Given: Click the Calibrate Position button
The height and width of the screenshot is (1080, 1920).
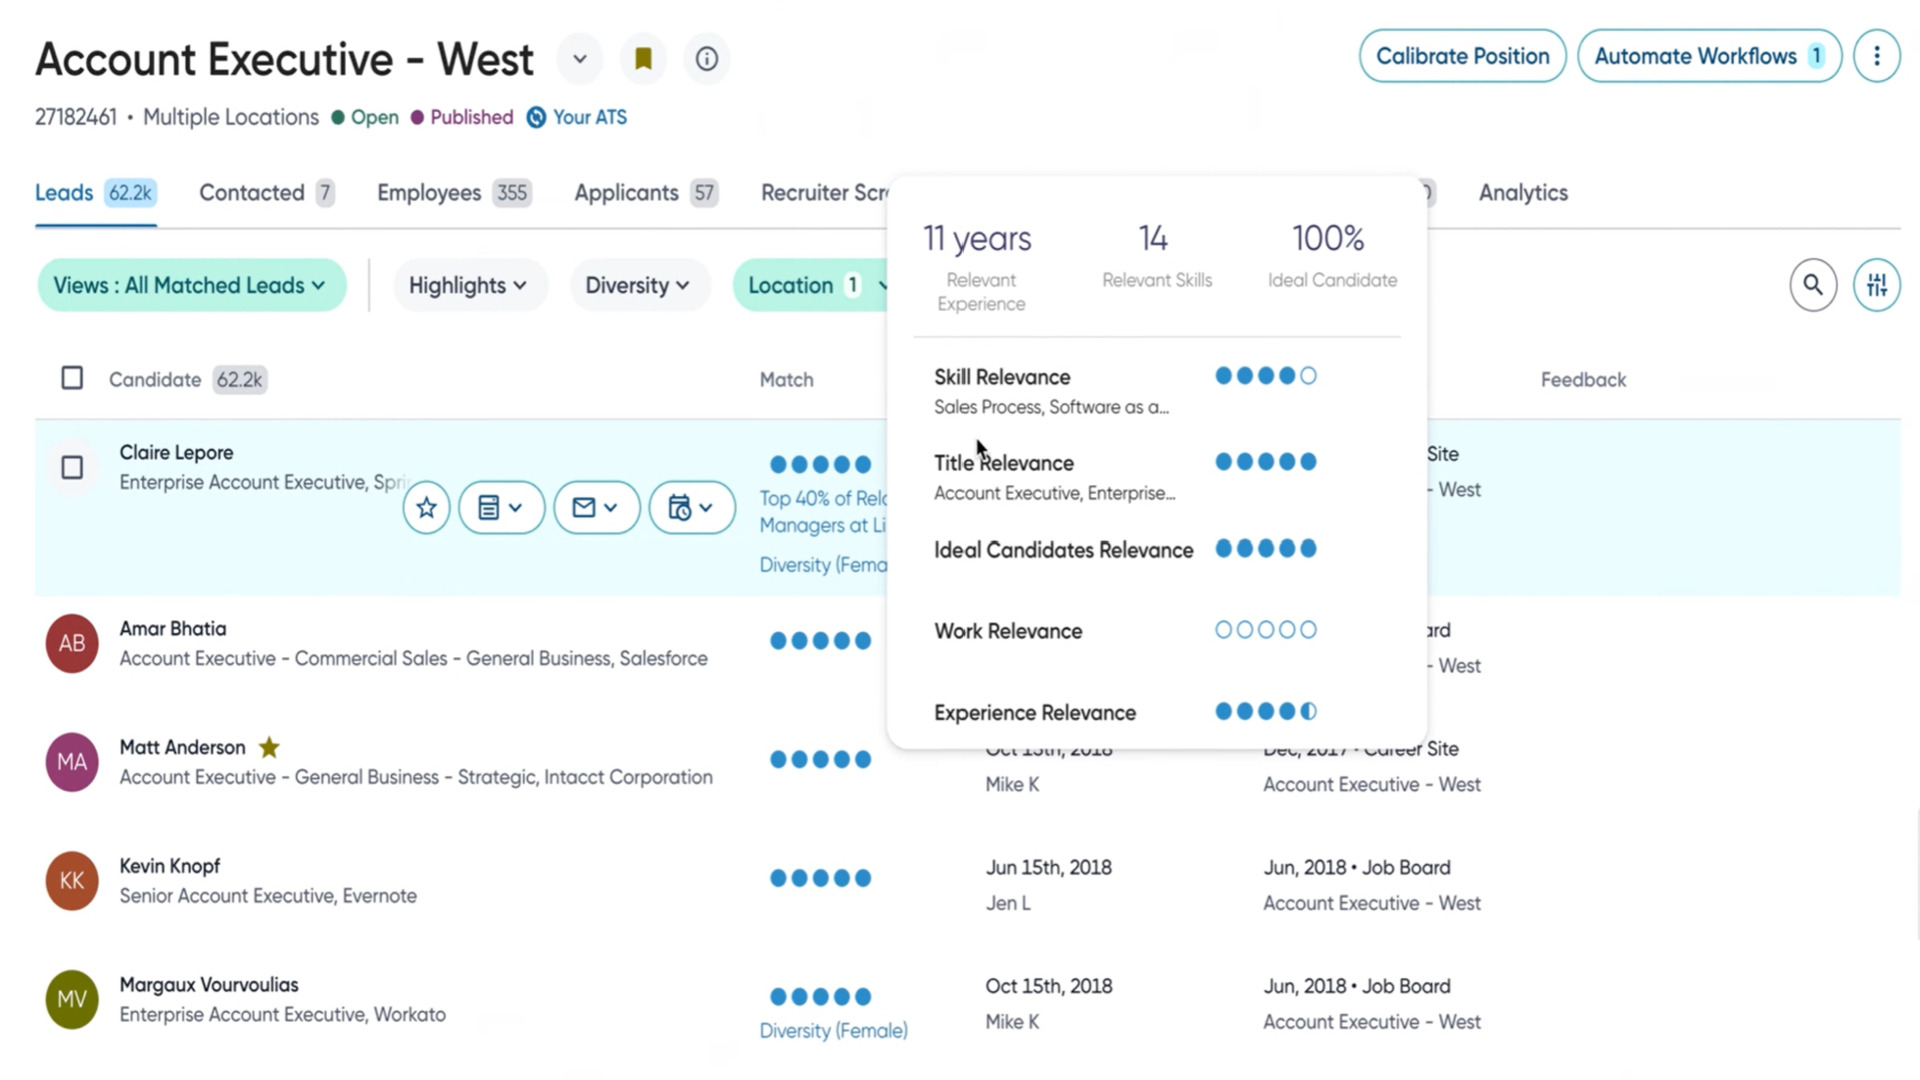Looking at the screenshot, I should (x=1462, y=56).
